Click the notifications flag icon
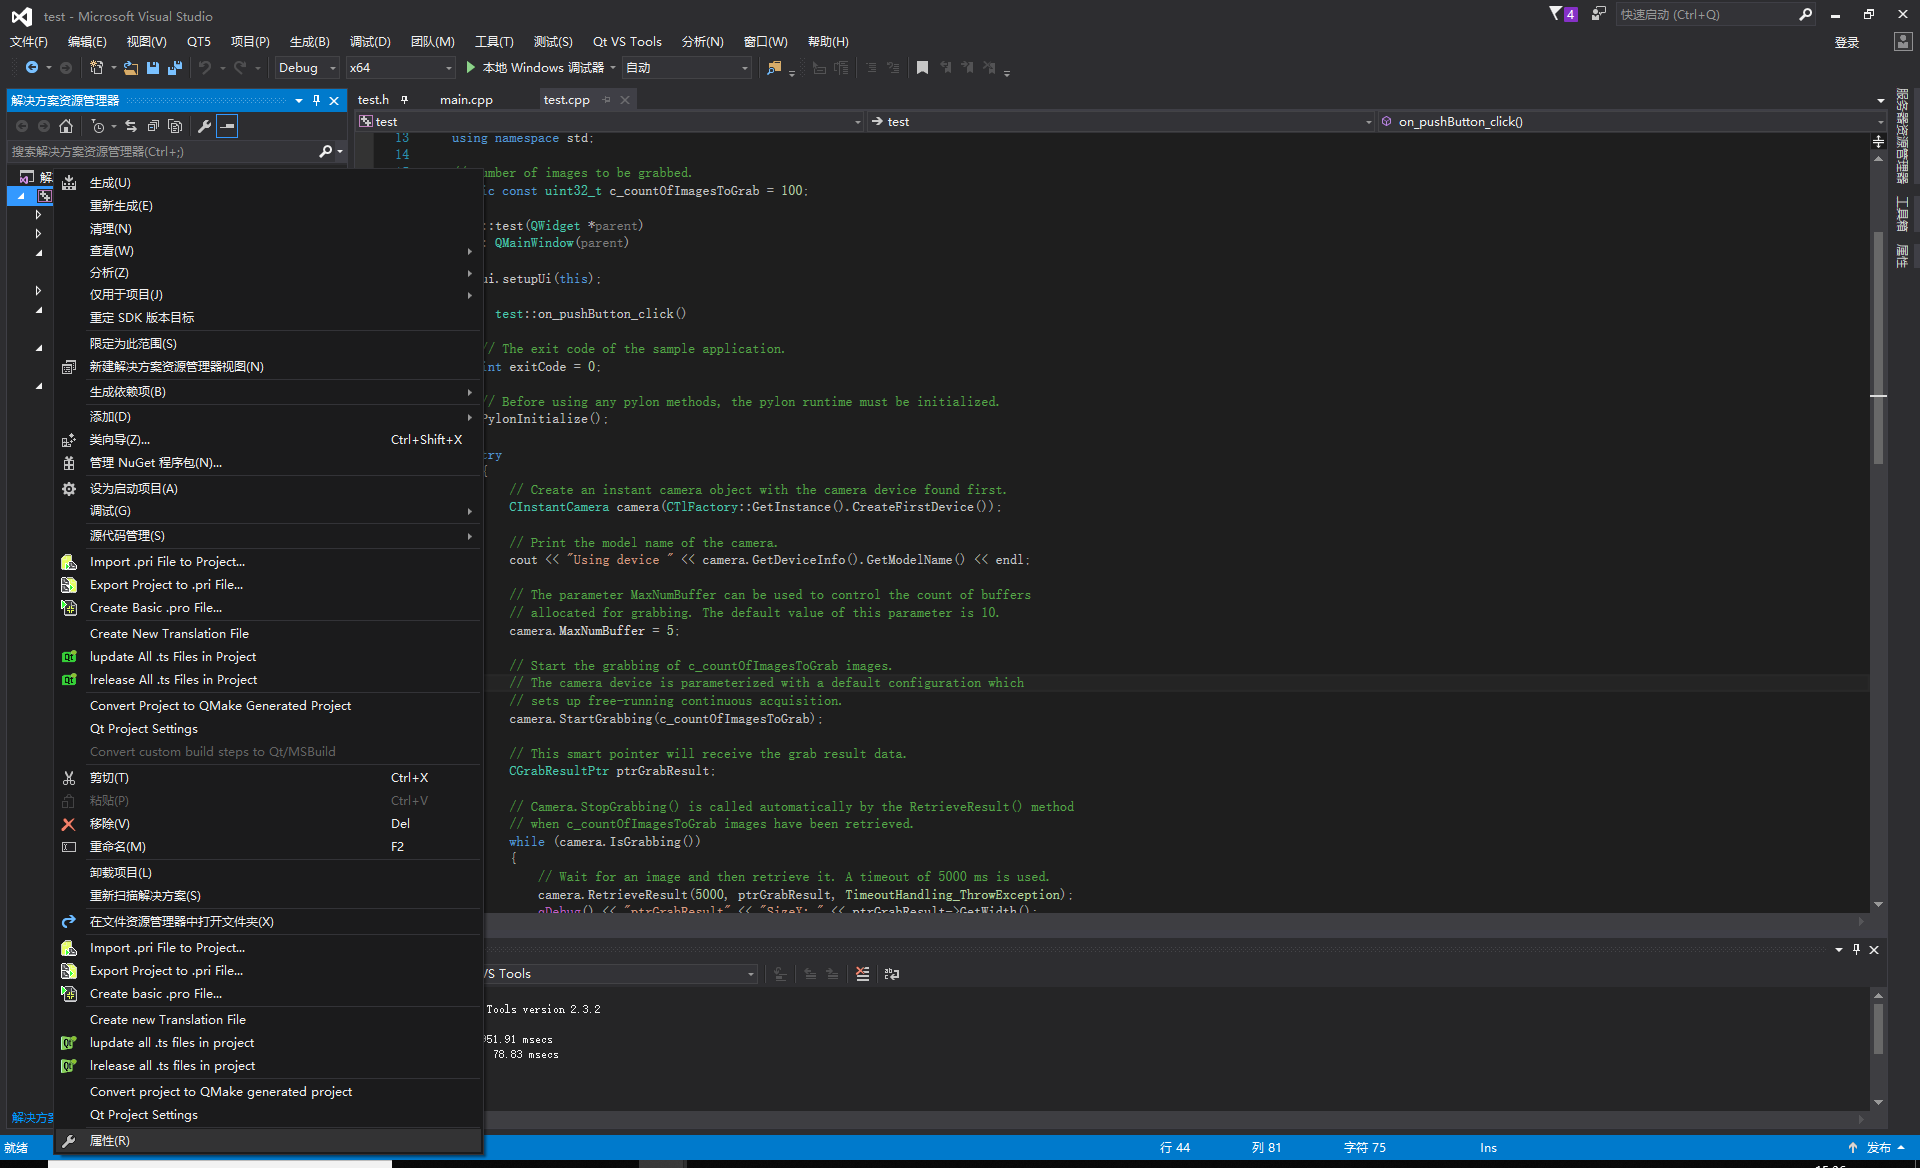This screenshot has height=1168, width=1920. coord(1556,14)
